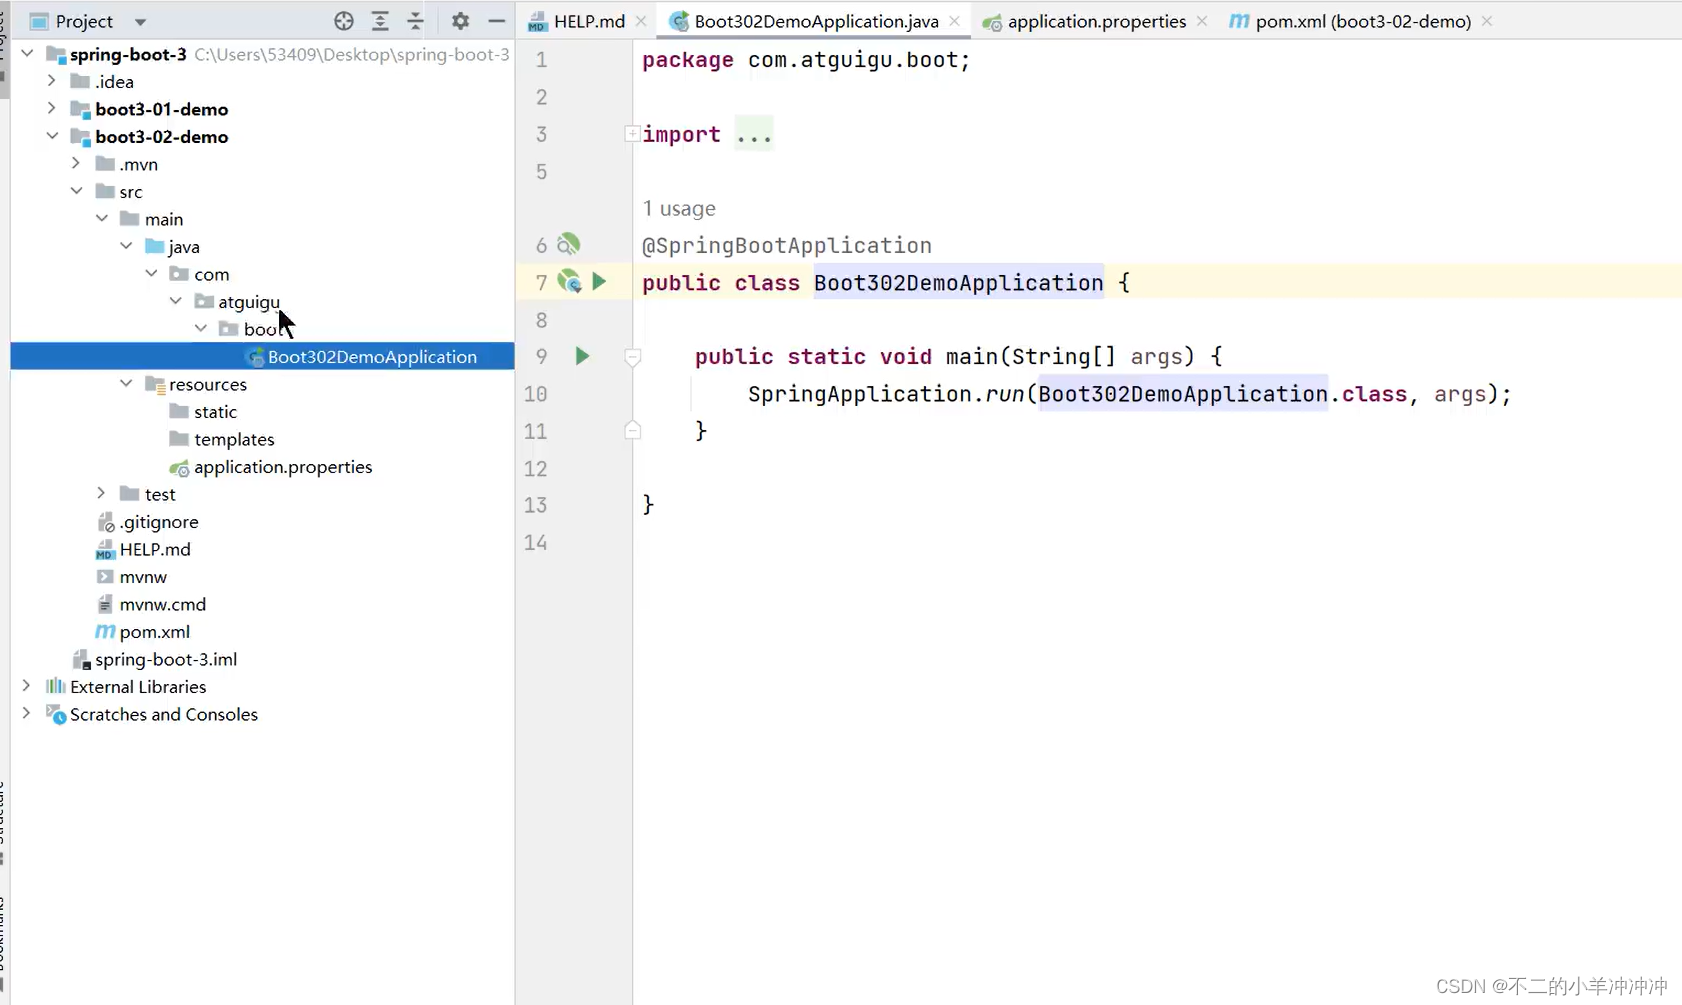This screenshot has height=1005, width=1682.
Task: Collapse the boot3-02-demo folder
Action: pyautogui.click(x=52, y=136)
